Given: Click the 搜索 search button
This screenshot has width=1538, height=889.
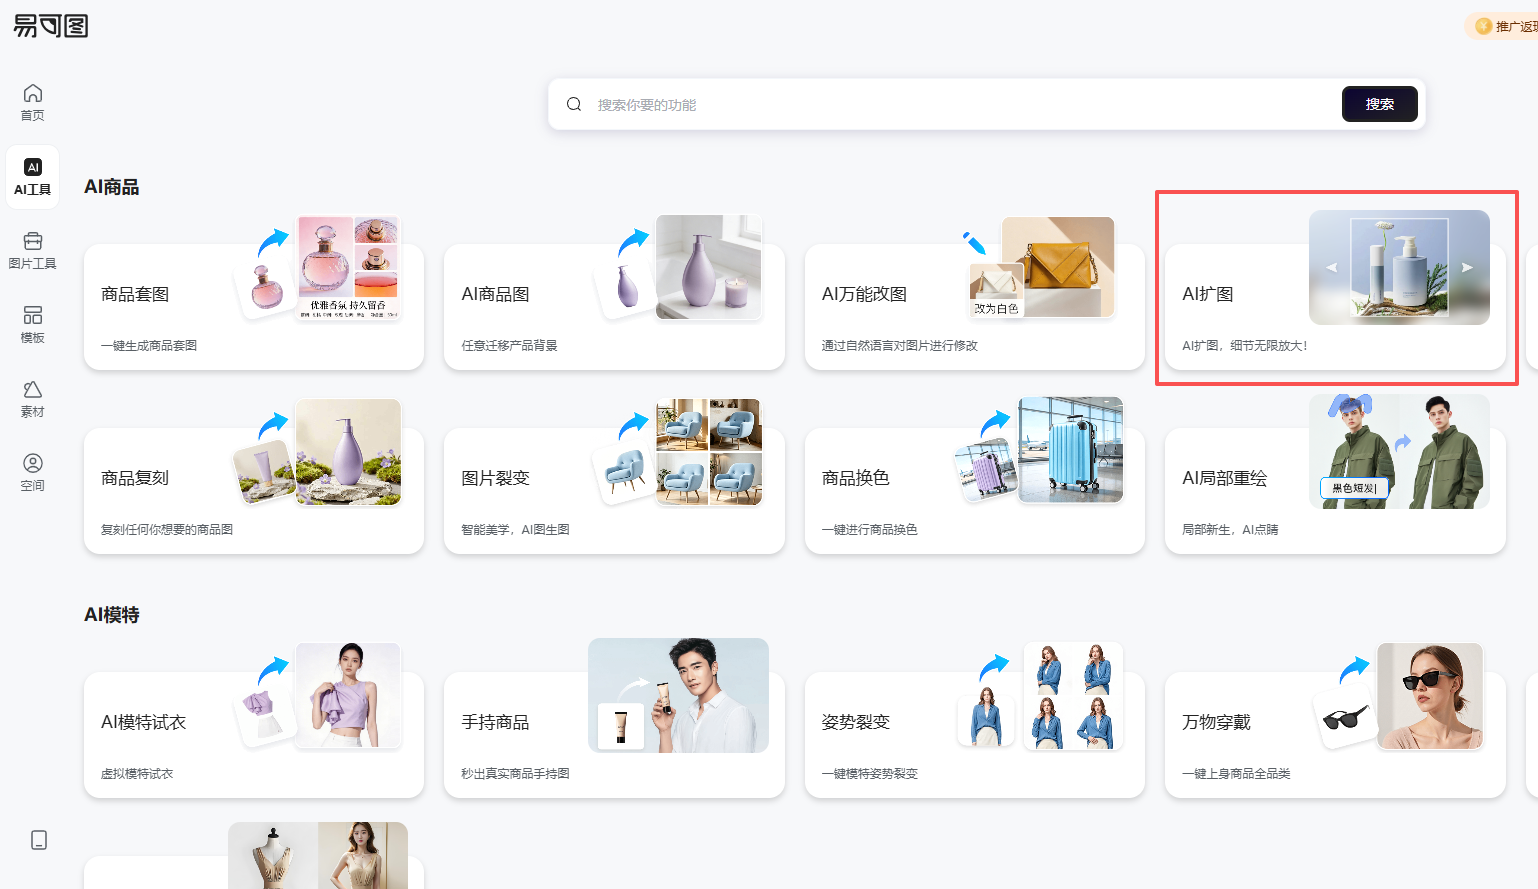Looking at the screenshot, I should point(1379,104).
